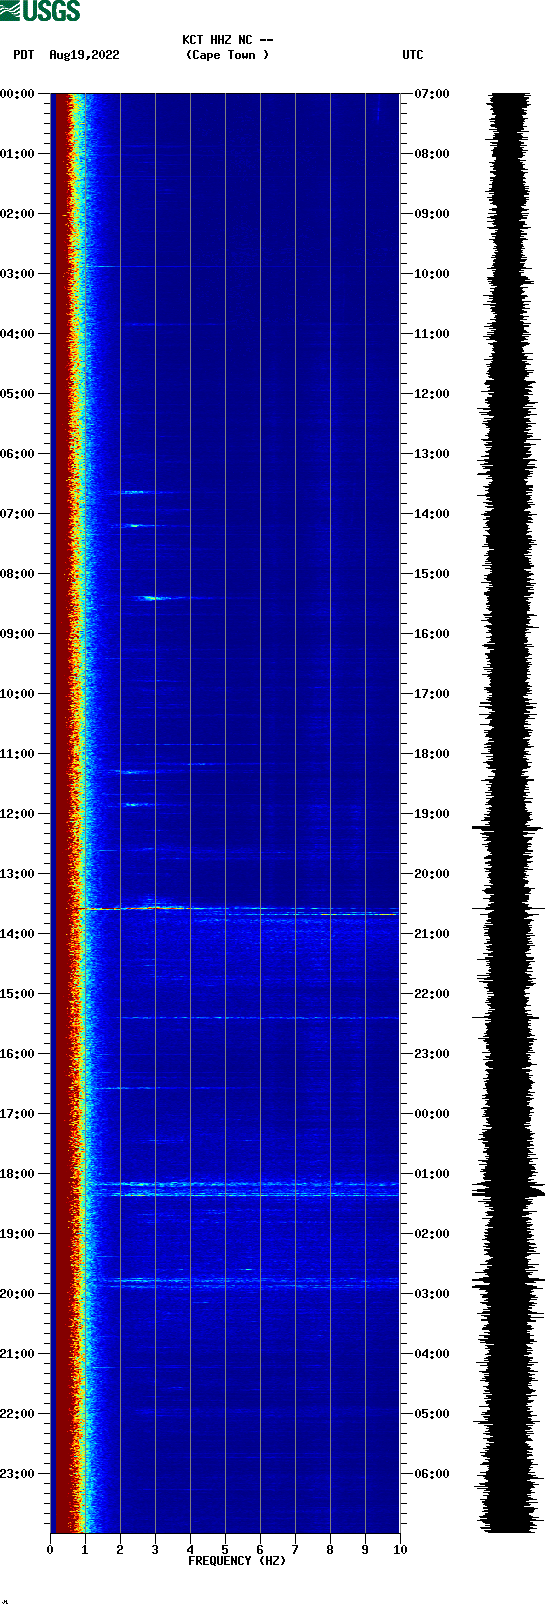Image resolution: width=552 pixels, height=1613 pixels.
Task: Click the 07:00 PDT time label
Action: click(18, 514)
